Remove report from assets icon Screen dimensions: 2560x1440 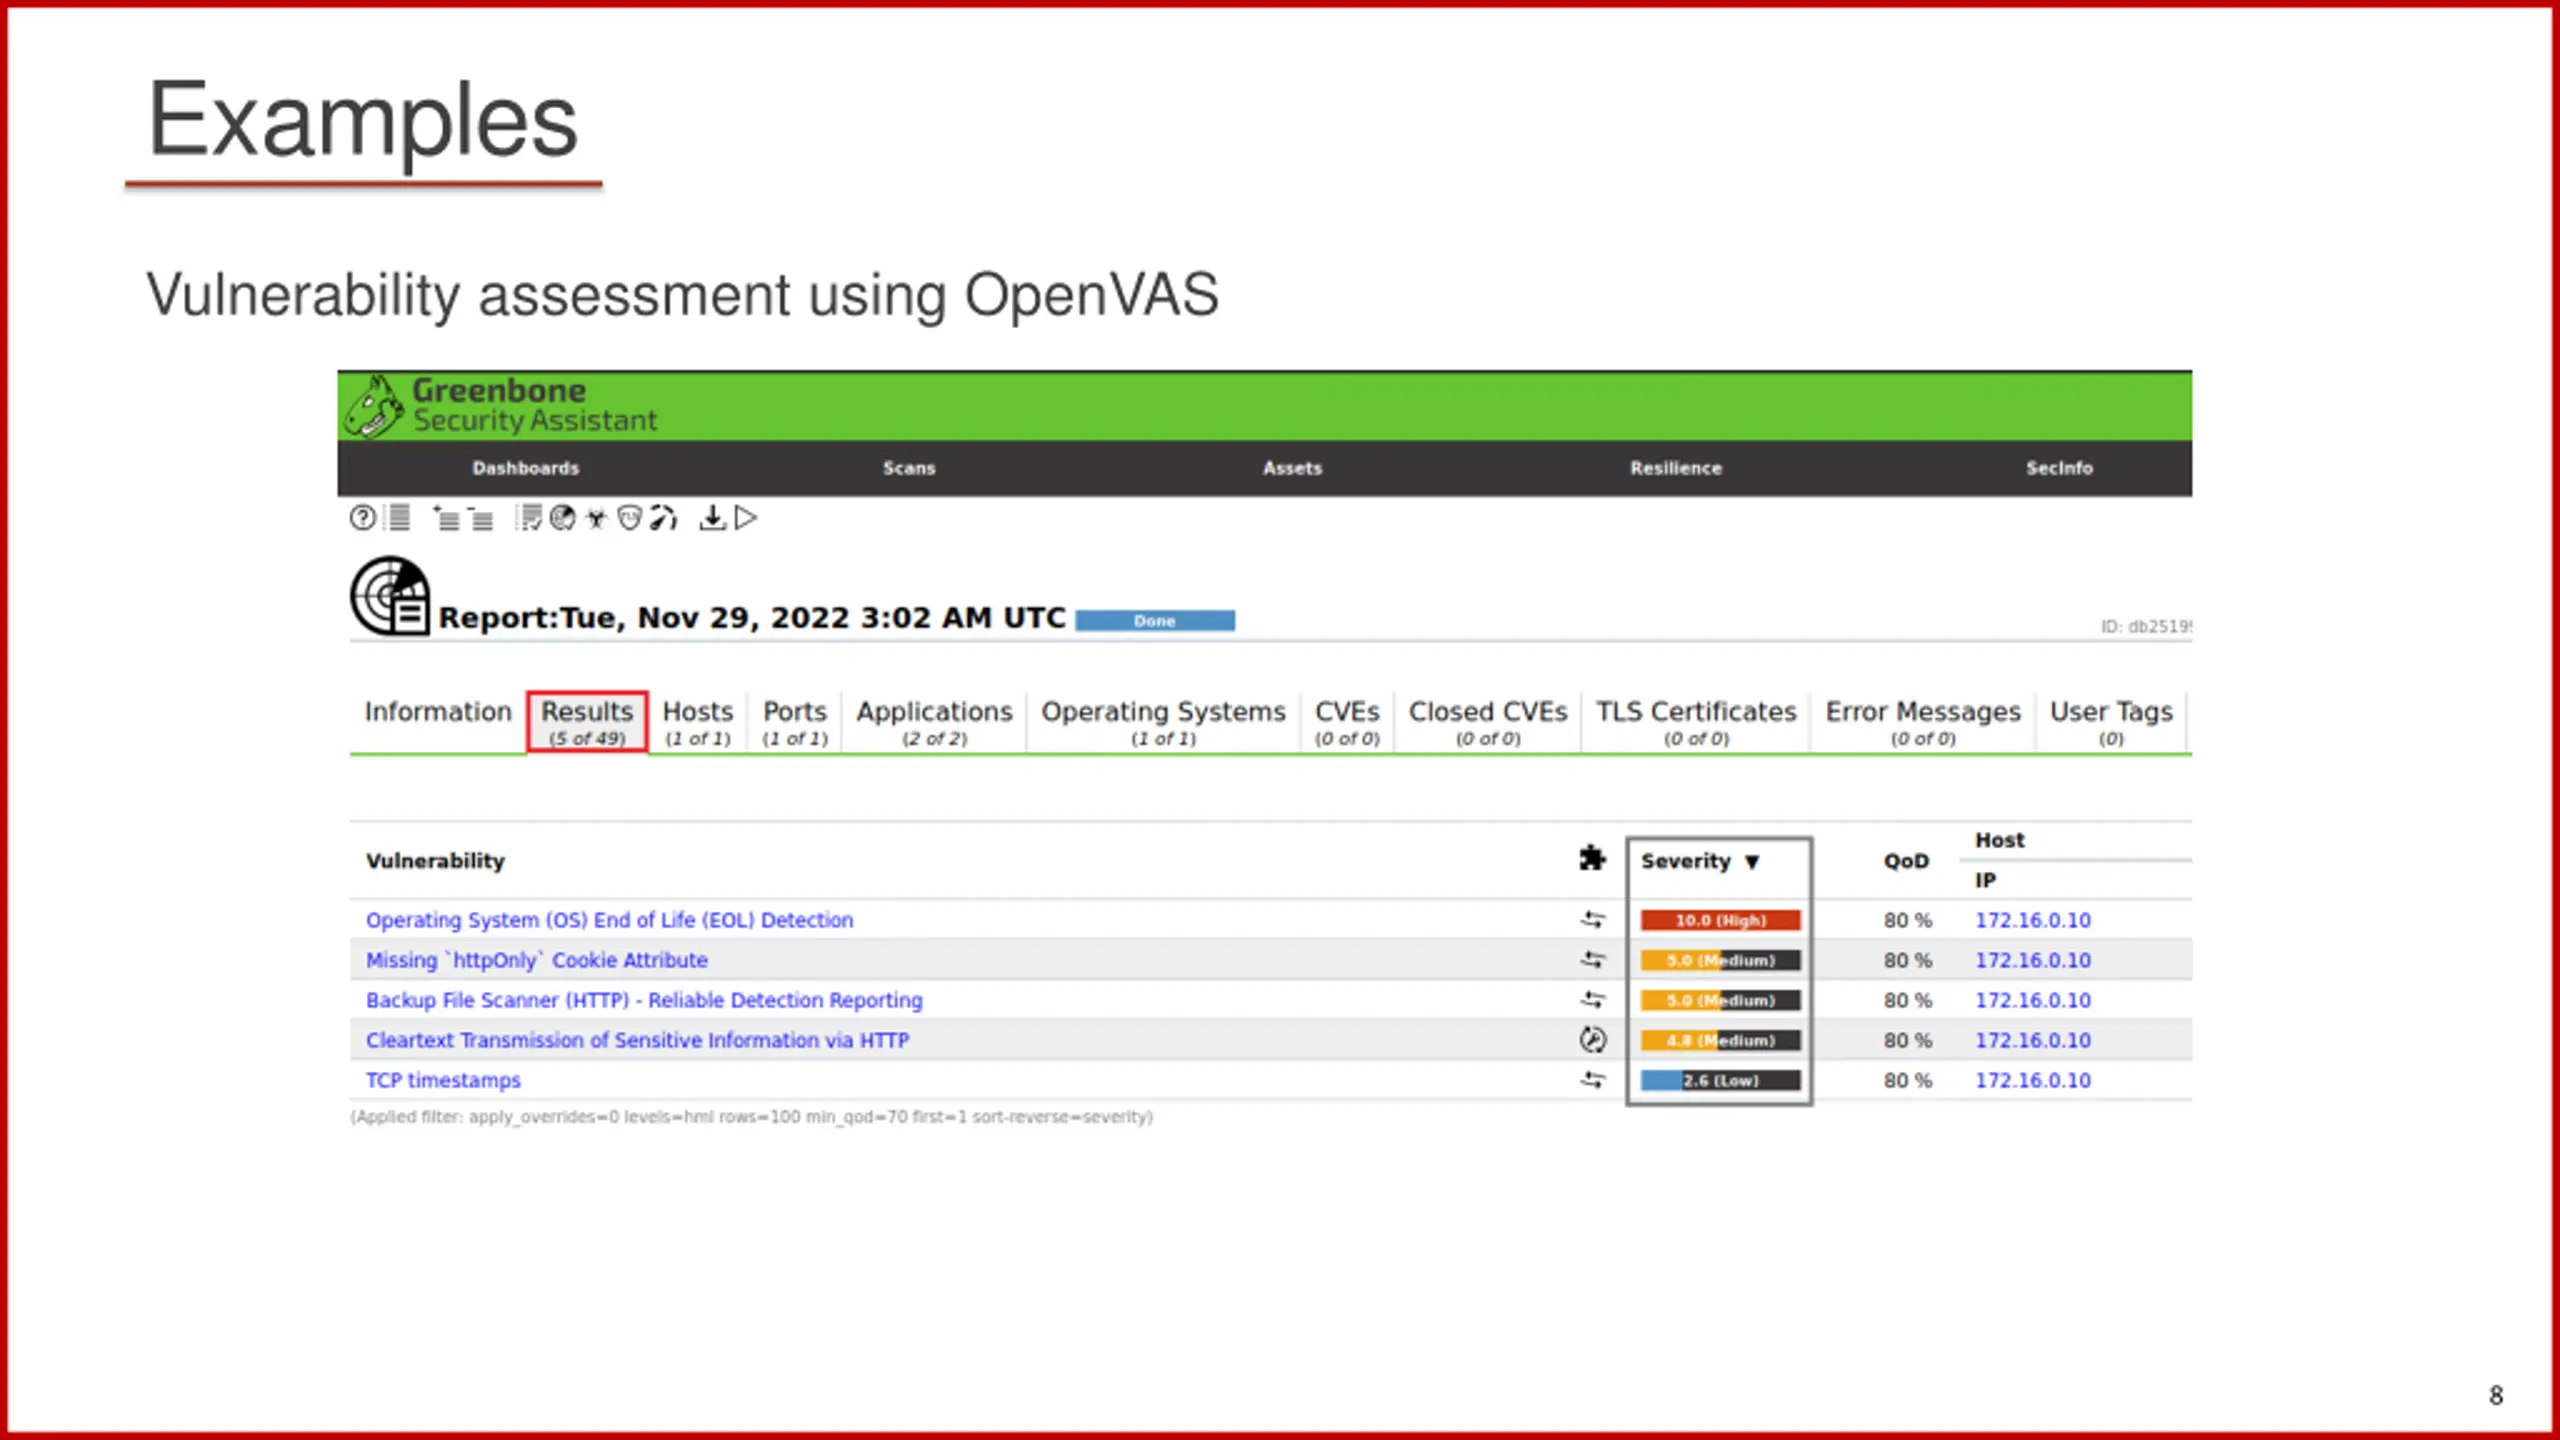[x=480, y=518]
